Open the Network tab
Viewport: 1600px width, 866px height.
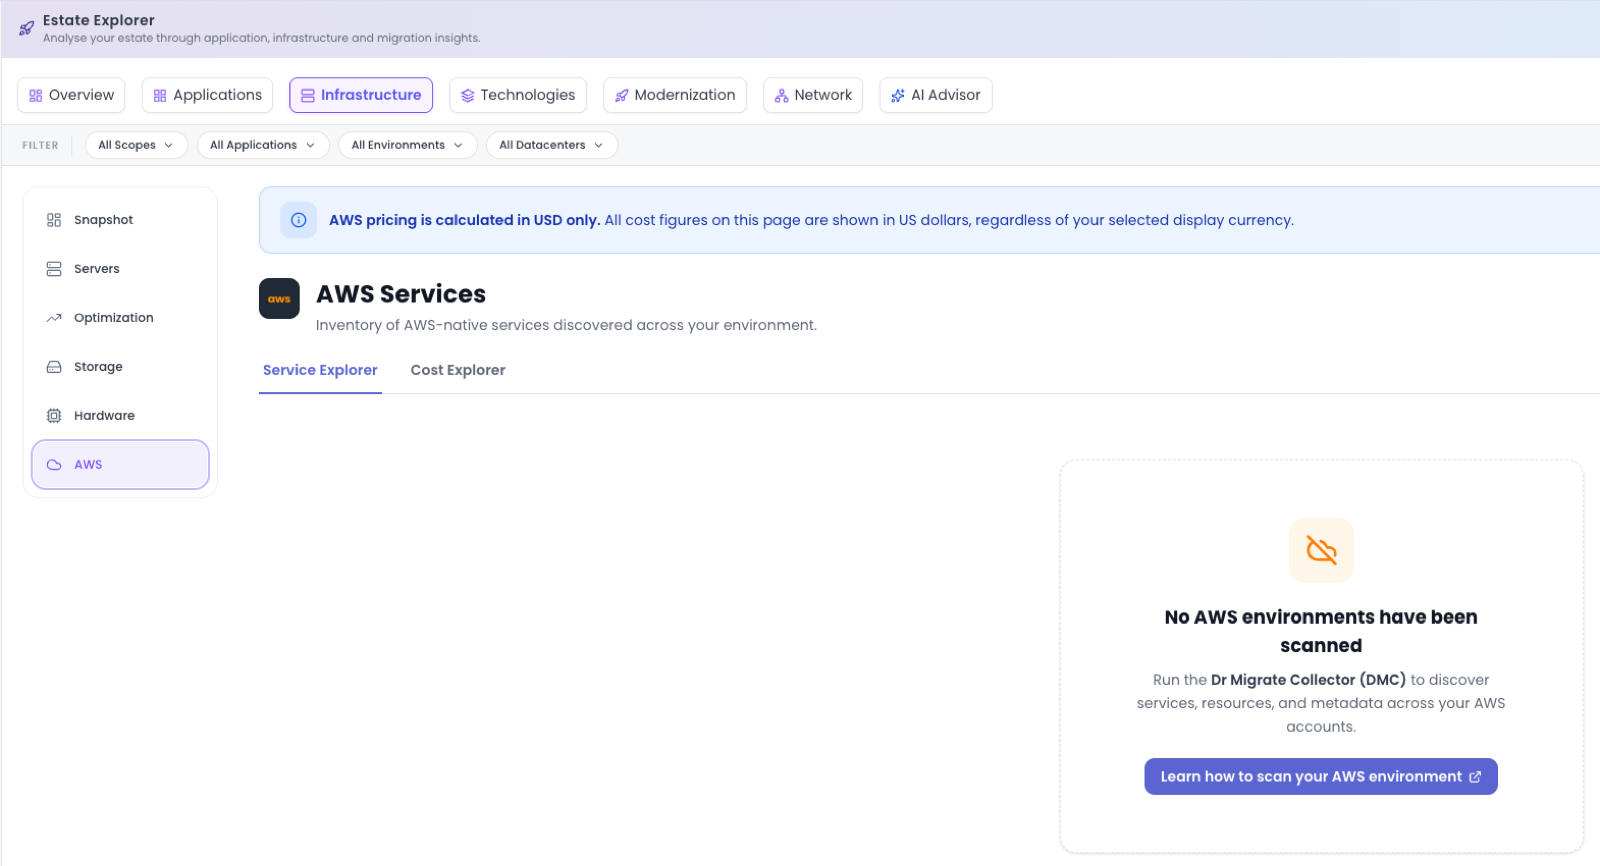click(813, 95)
